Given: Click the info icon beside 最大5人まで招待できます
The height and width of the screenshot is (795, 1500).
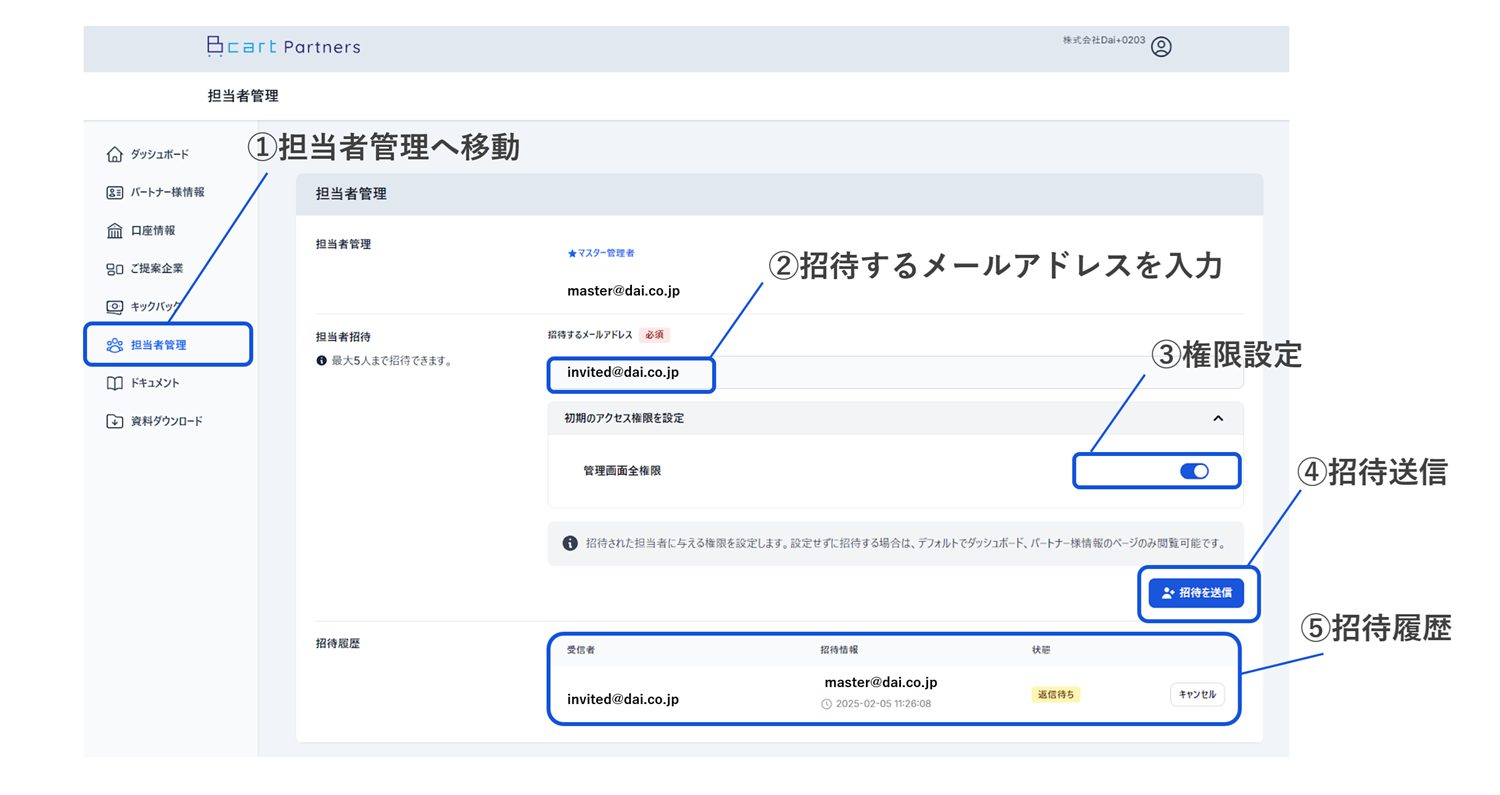Looking at the screenshot, I should (321, 360).
